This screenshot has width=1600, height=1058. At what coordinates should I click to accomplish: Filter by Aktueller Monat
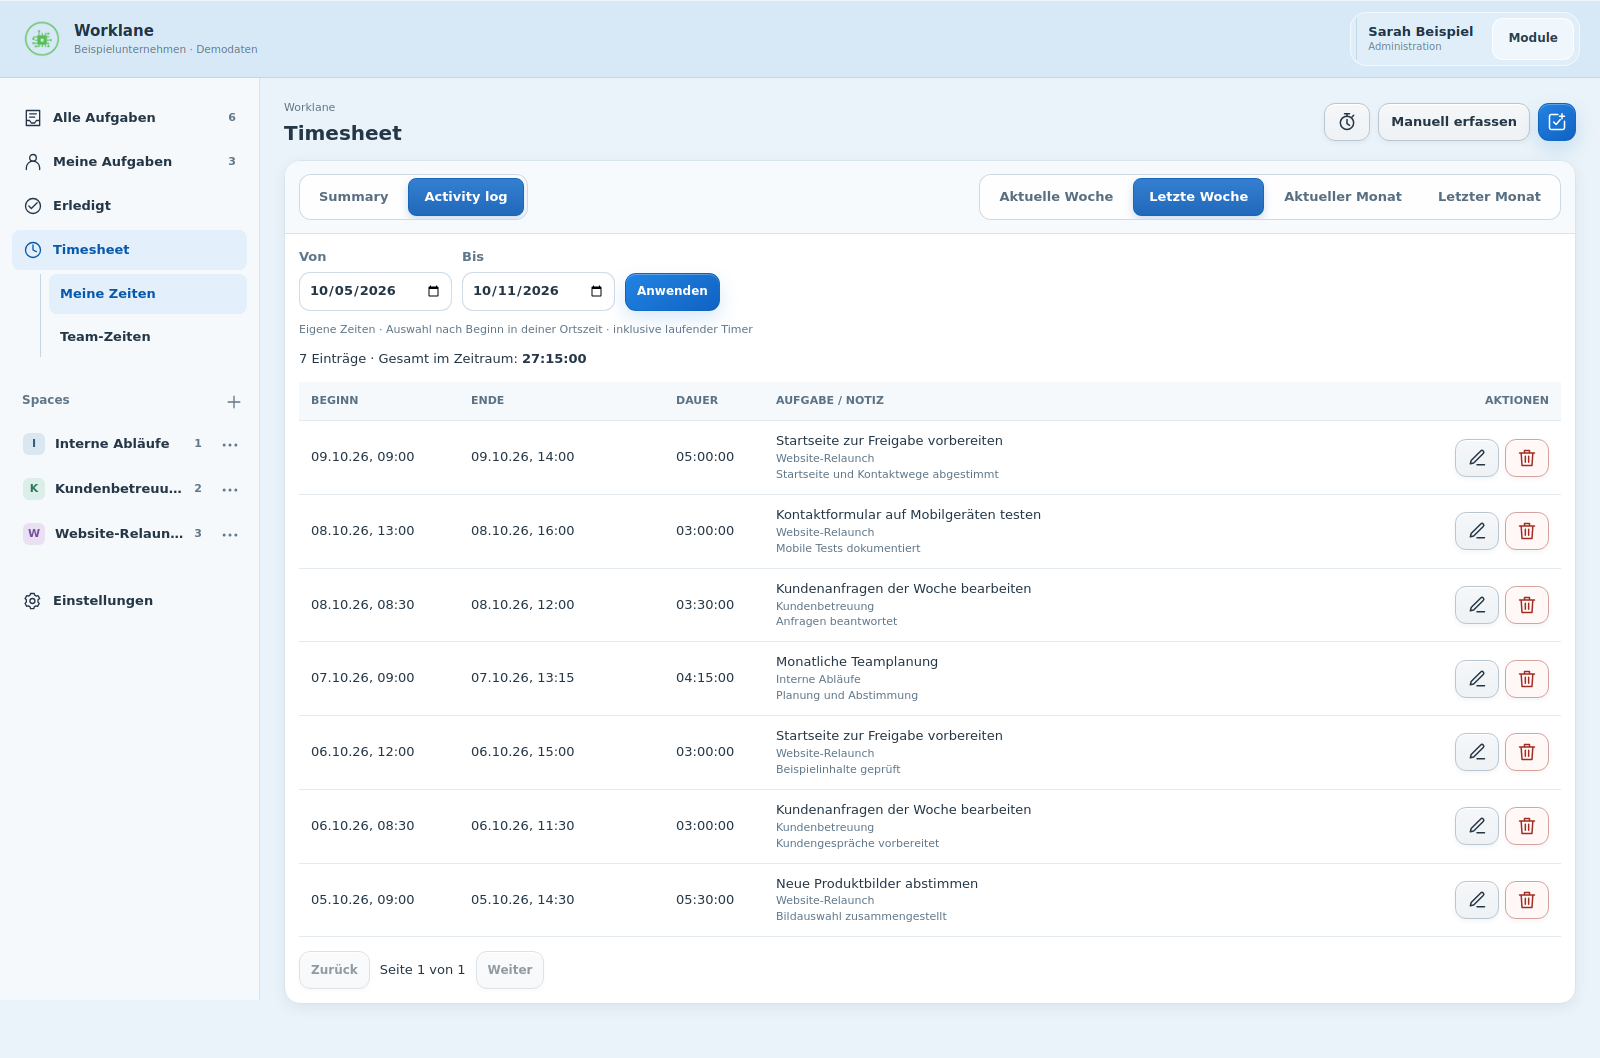click(x=1343, y=197)
